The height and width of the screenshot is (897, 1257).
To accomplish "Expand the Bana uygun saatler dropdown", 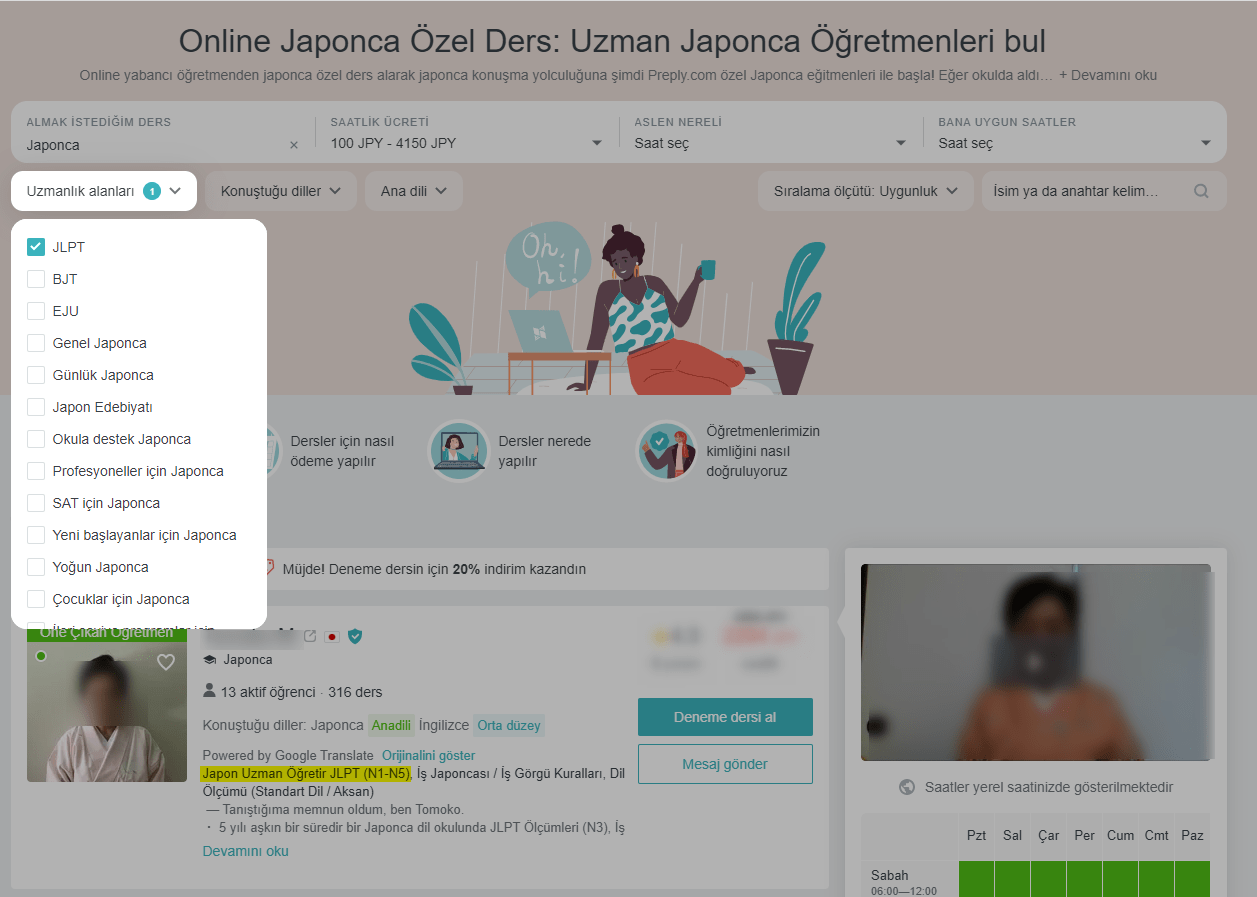I will [1075, 133].
